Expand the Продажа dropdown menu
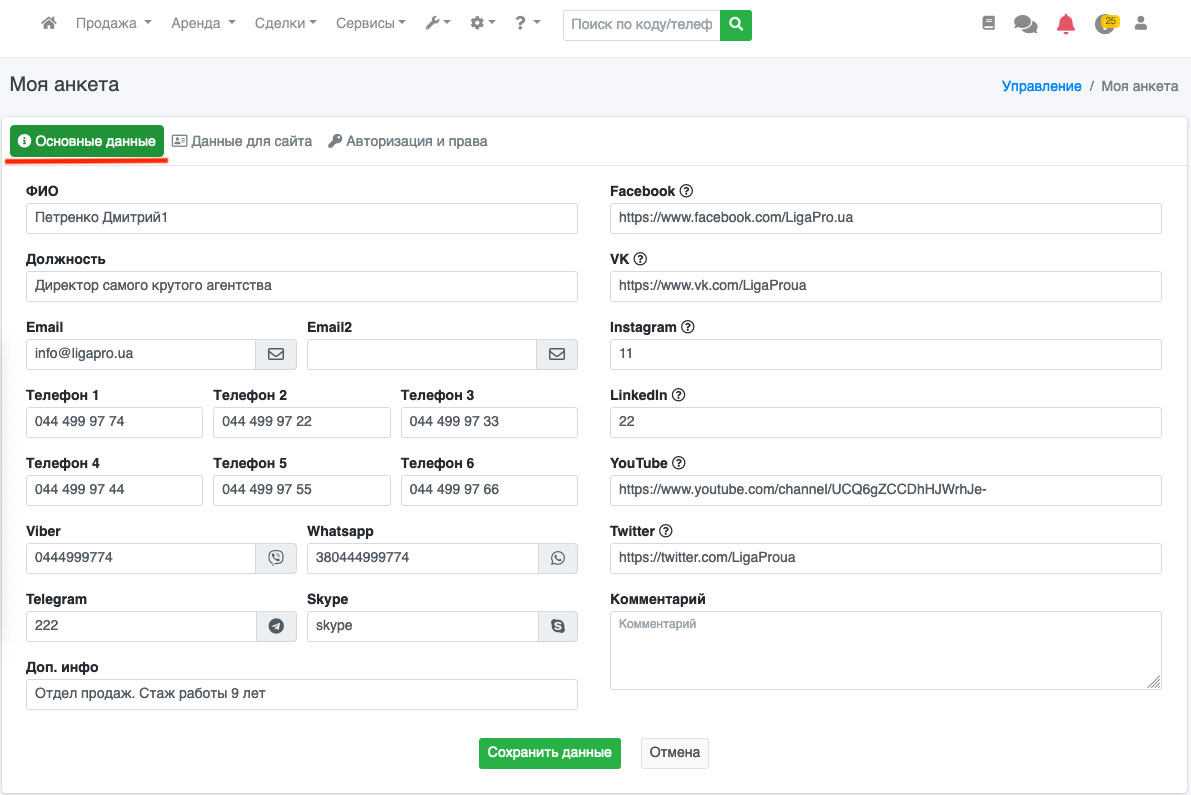Screen dimensions: 1191x795 coord(113,23)
